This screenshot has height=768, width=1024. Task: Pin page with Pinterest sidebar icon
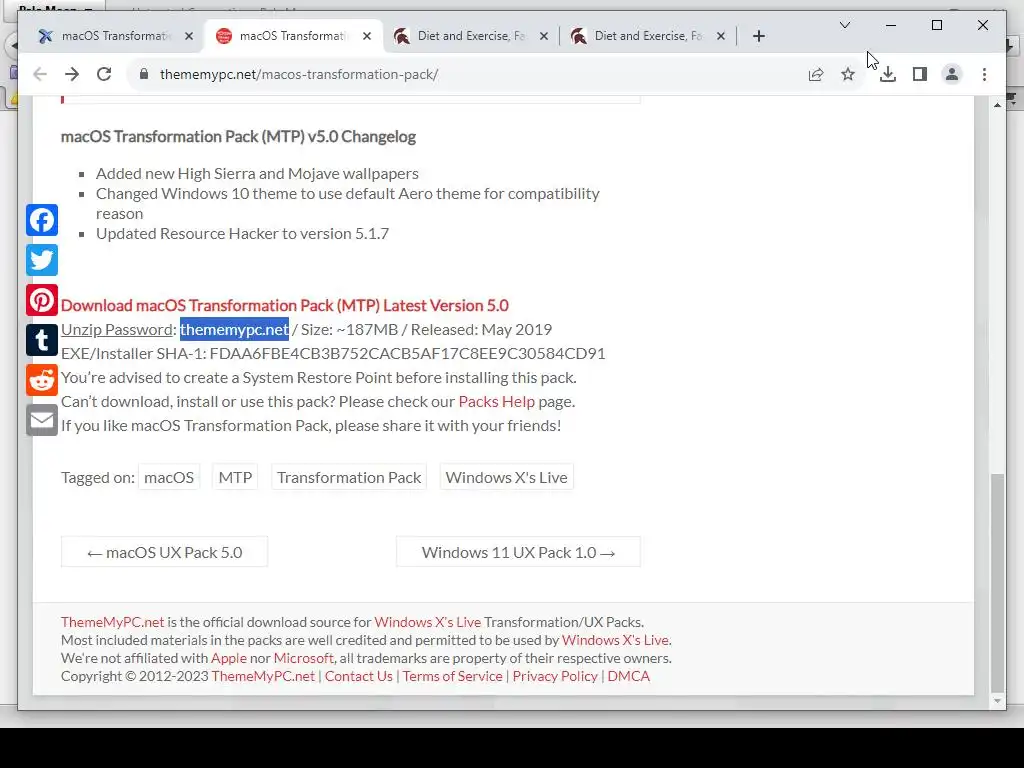pos(42,300)
